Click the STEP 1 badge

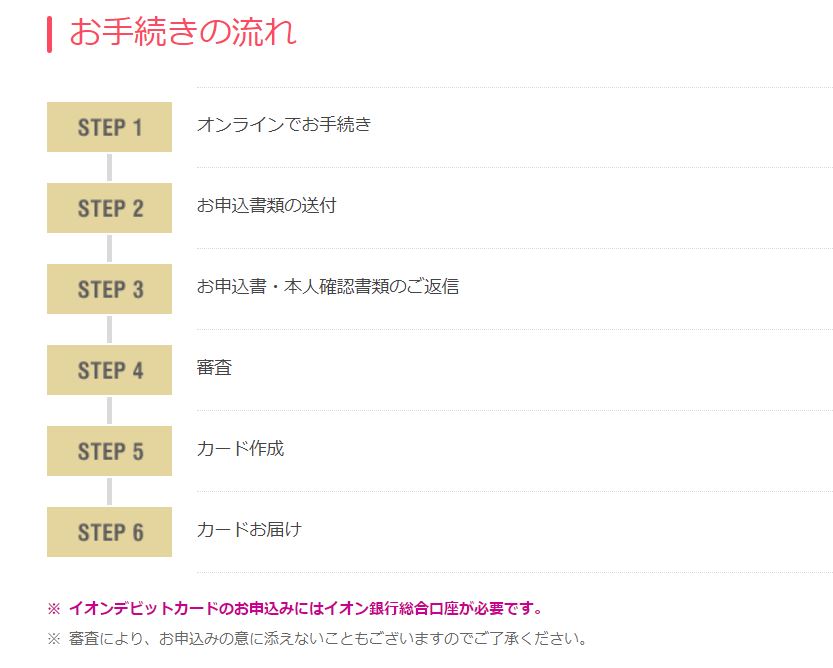(x=109, y=127)
